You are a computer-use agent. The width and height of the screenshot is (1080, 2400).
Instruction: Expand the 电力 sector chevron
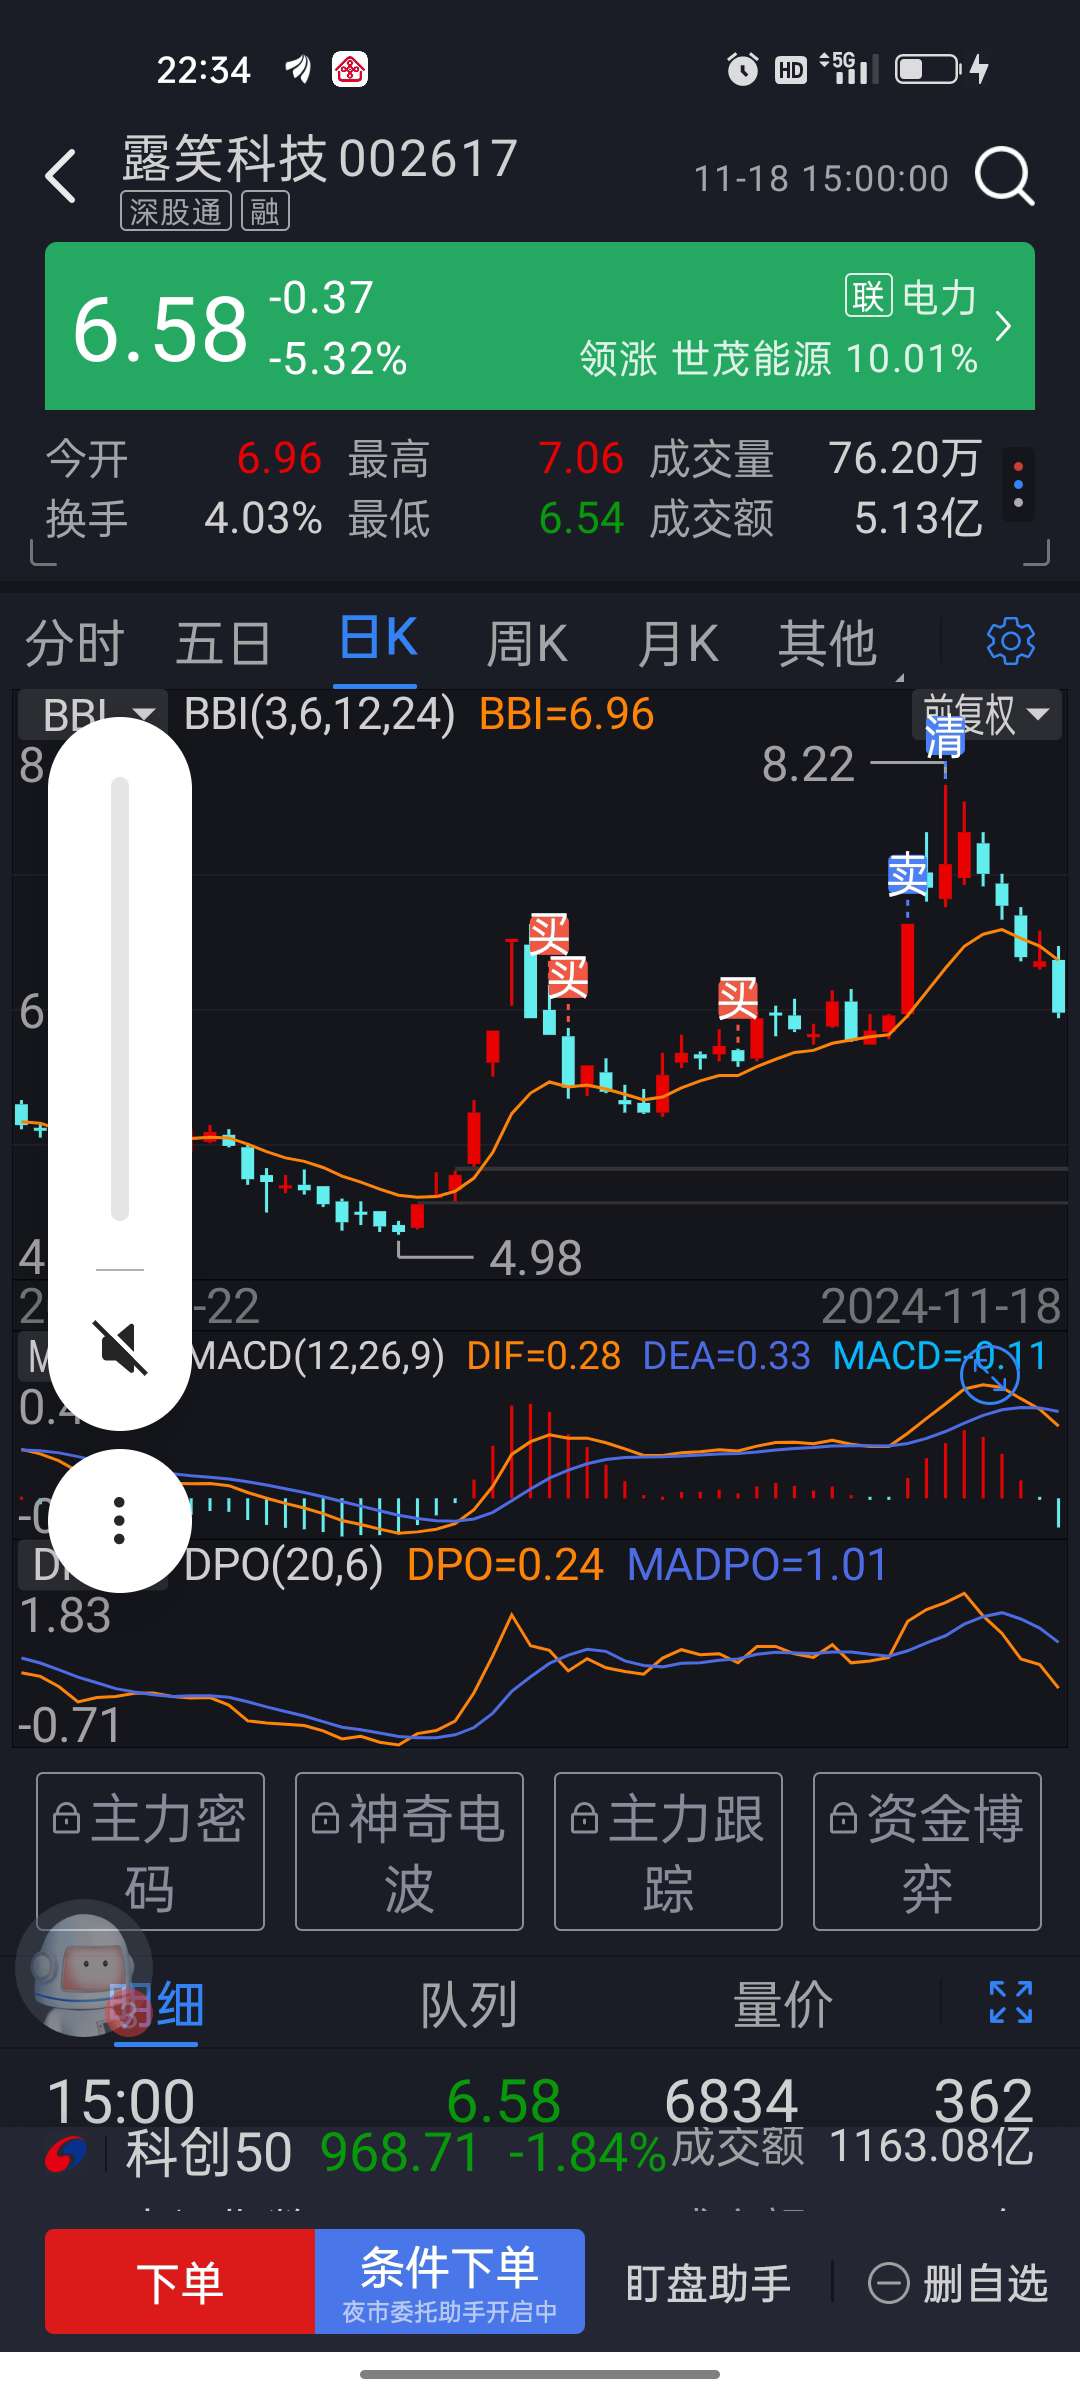(1003, 326)
